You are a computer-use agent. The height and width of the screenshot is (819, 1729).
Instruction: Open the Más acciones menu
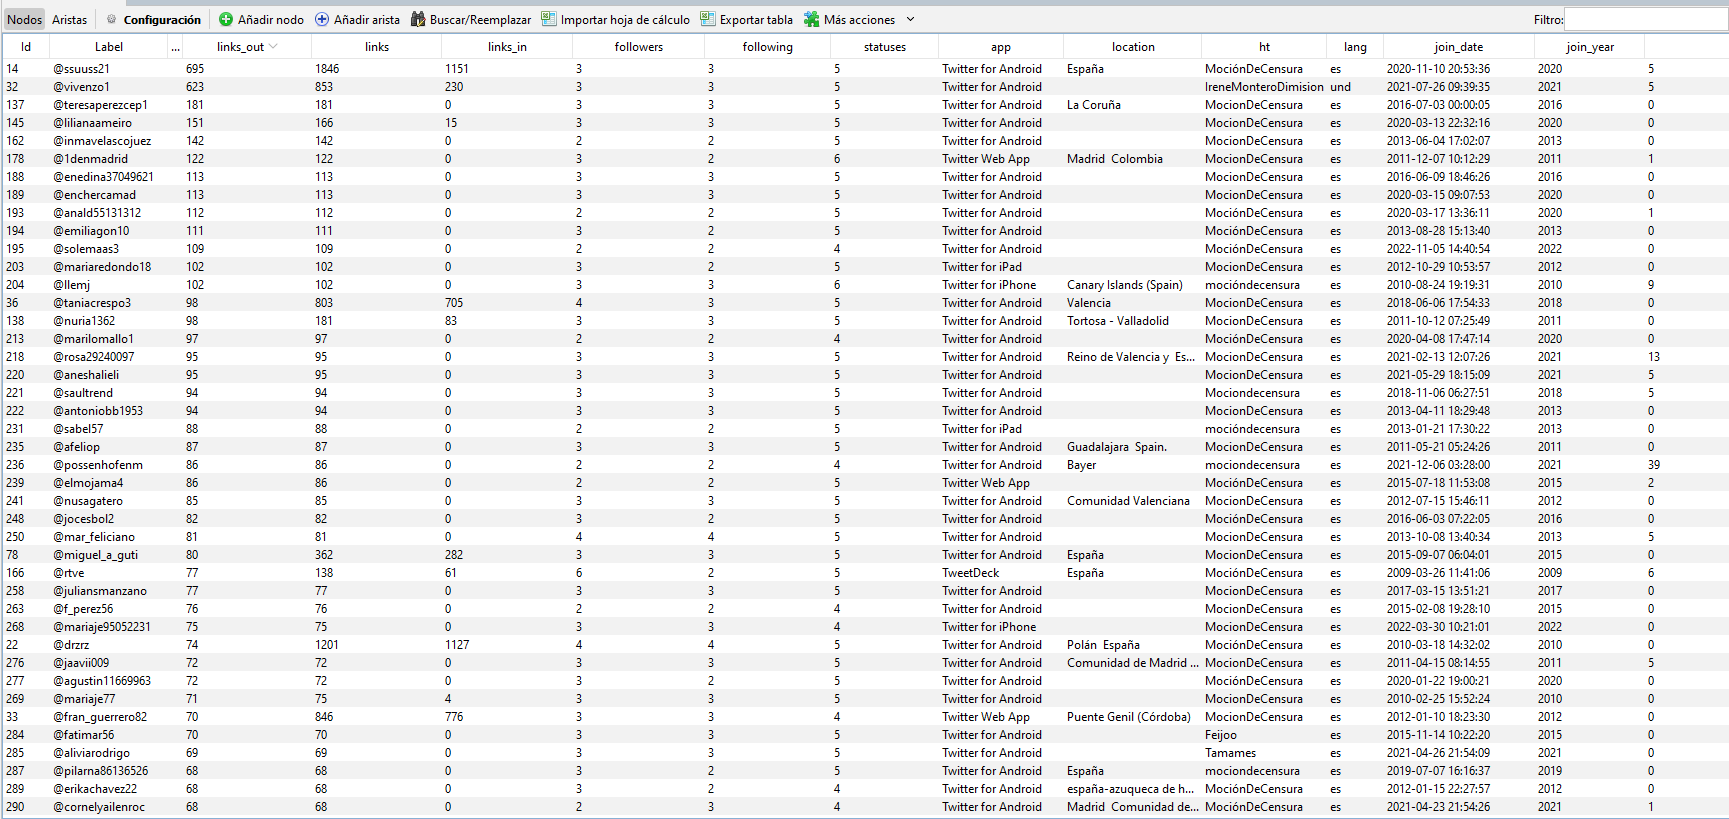(859, 19)
